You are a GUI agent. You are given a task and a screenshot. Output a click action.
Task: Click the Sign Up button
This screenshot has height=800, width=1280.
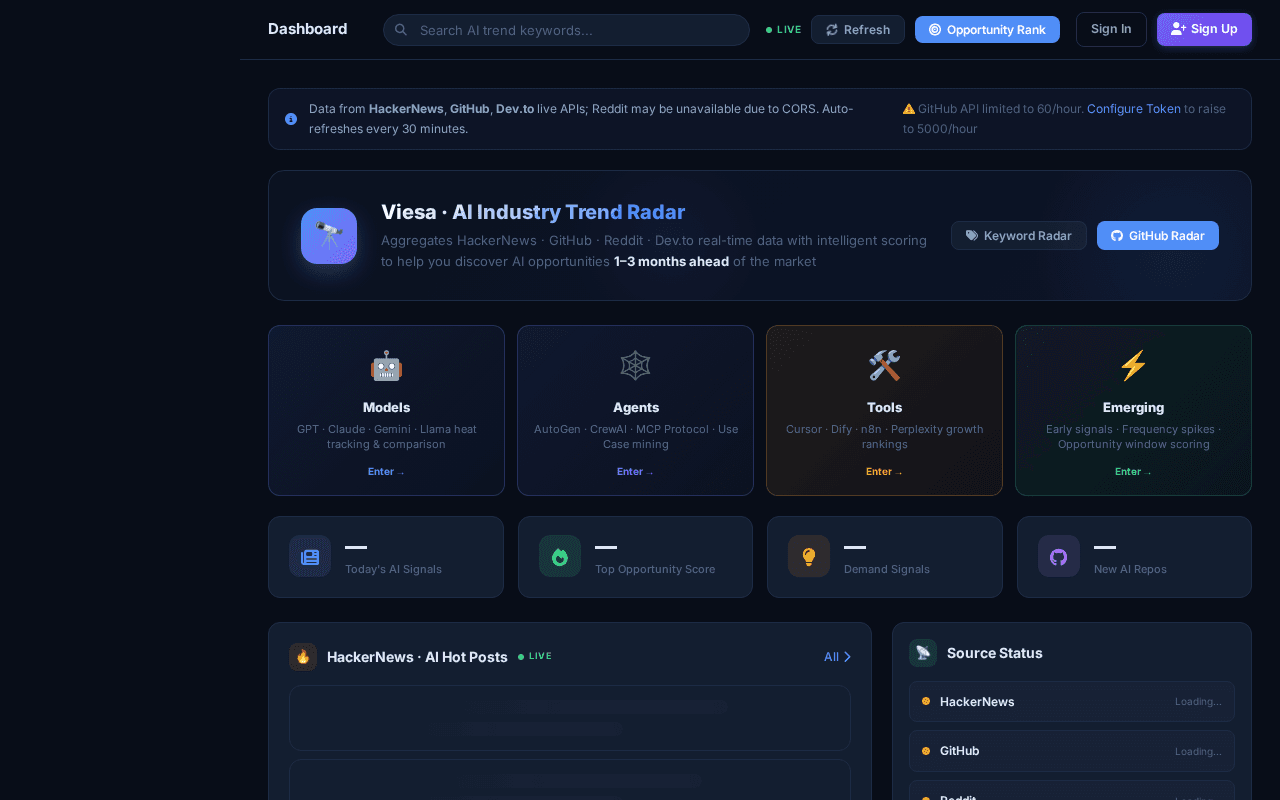1204,29
